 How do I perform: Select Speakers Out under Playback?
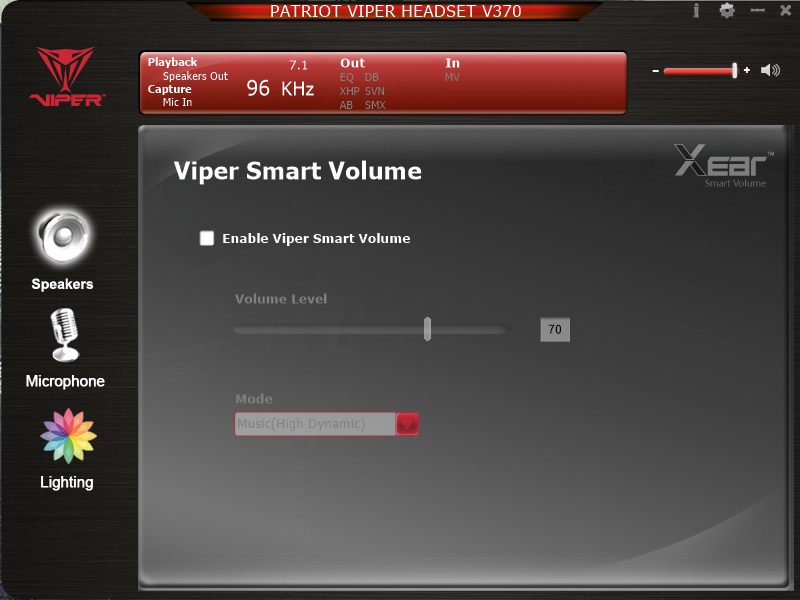(x=195, y=76)
